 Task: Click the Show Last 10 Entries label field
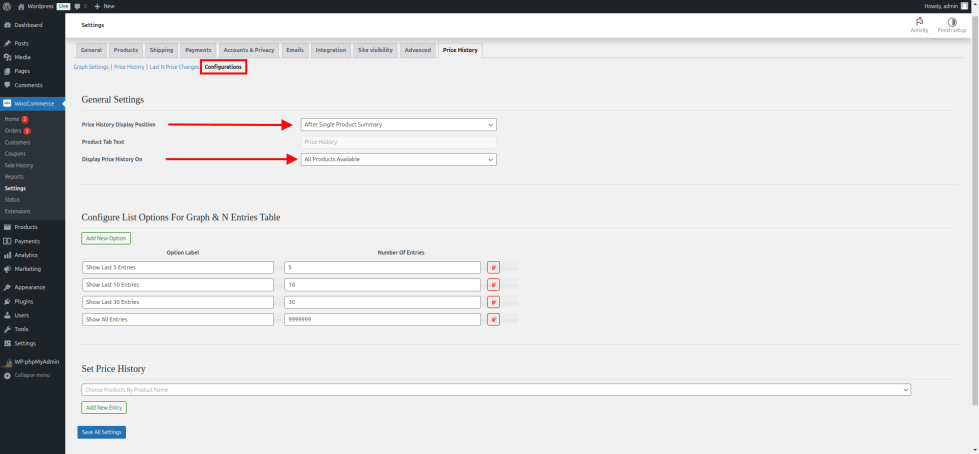(x=177, y=284)
